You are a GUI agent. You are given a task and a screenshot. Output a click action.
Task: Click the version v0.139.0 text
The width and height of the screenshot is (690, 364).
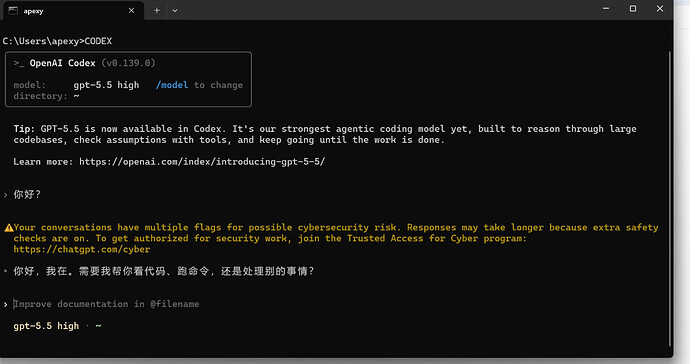(x=128, y=63)
